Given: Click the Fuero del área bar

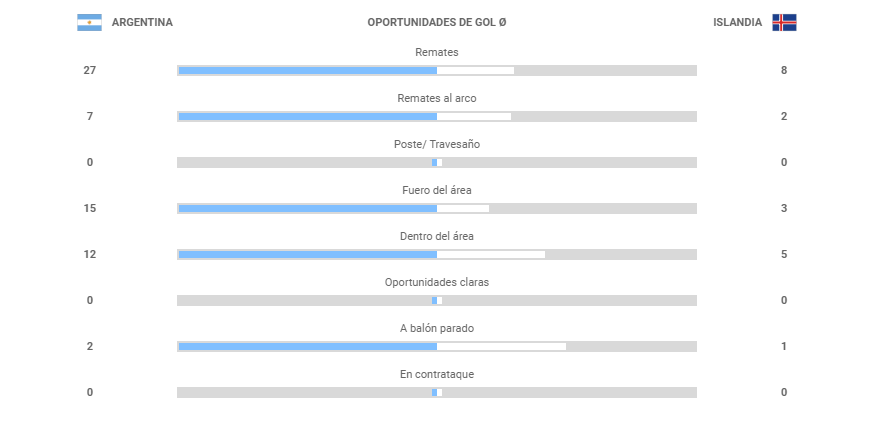Looking at the screenshot, I should tap(436, 208).
